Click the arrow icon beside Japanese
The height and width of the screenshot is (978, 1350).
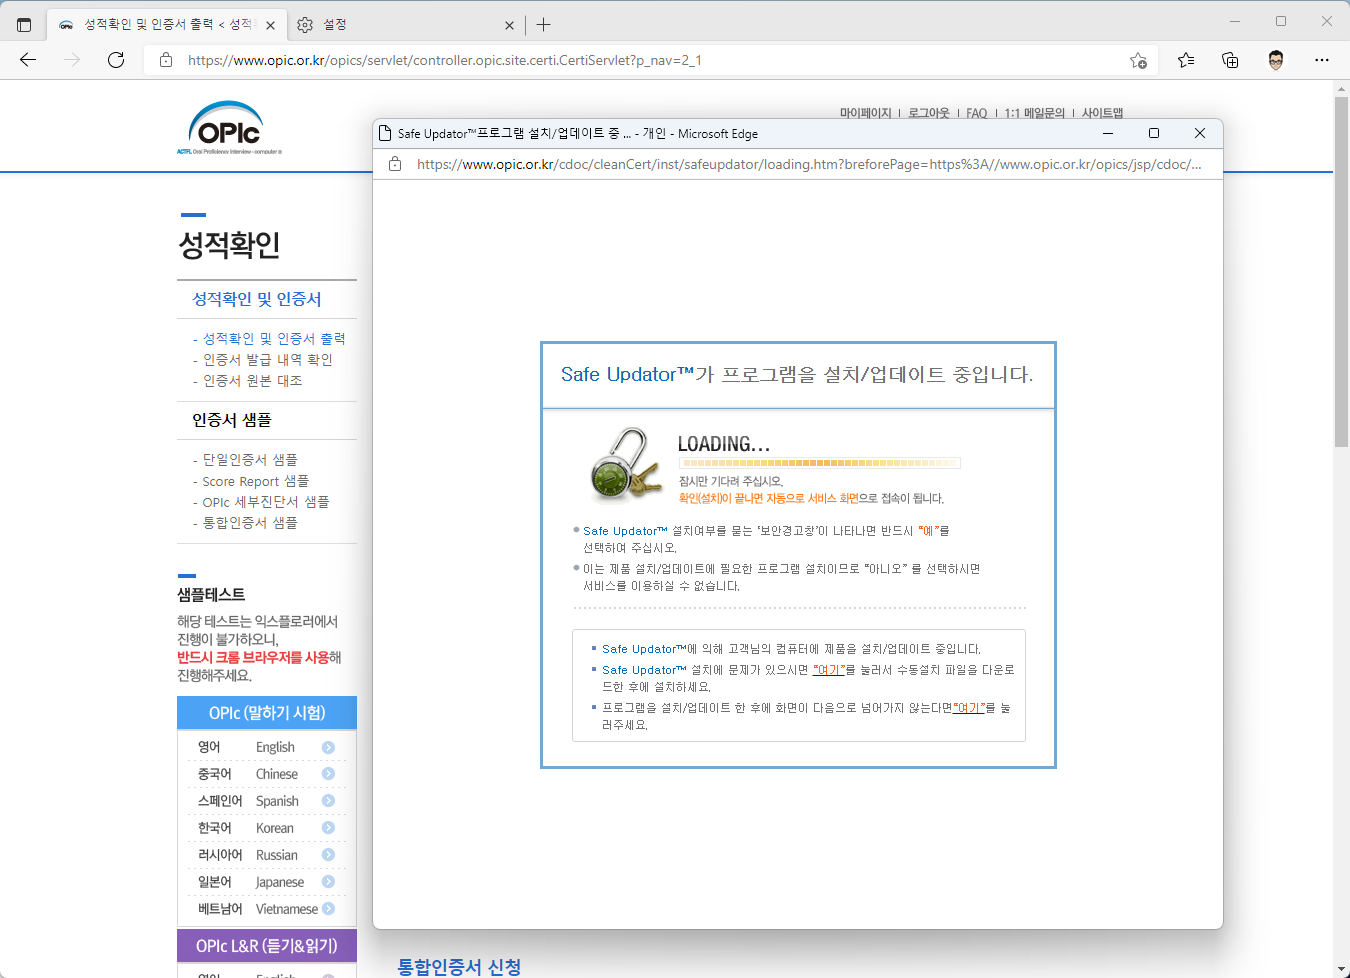point(328,882)
